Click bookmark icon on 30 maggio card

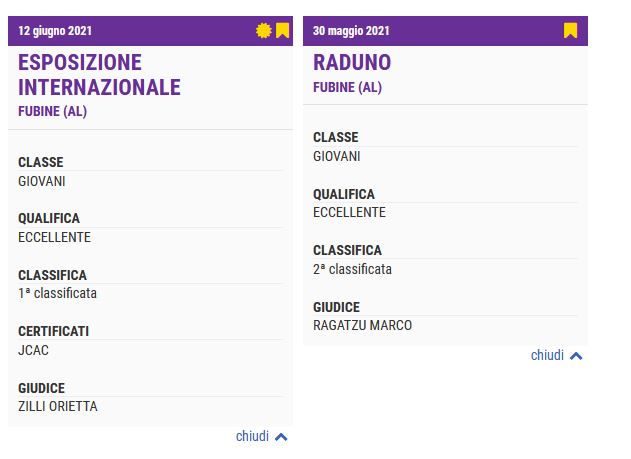click(570, 31)
